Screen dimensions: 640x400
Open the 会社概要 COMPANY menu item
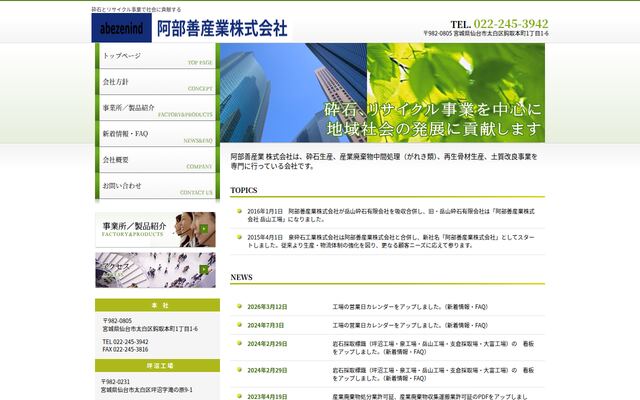[x=158, y=160]
